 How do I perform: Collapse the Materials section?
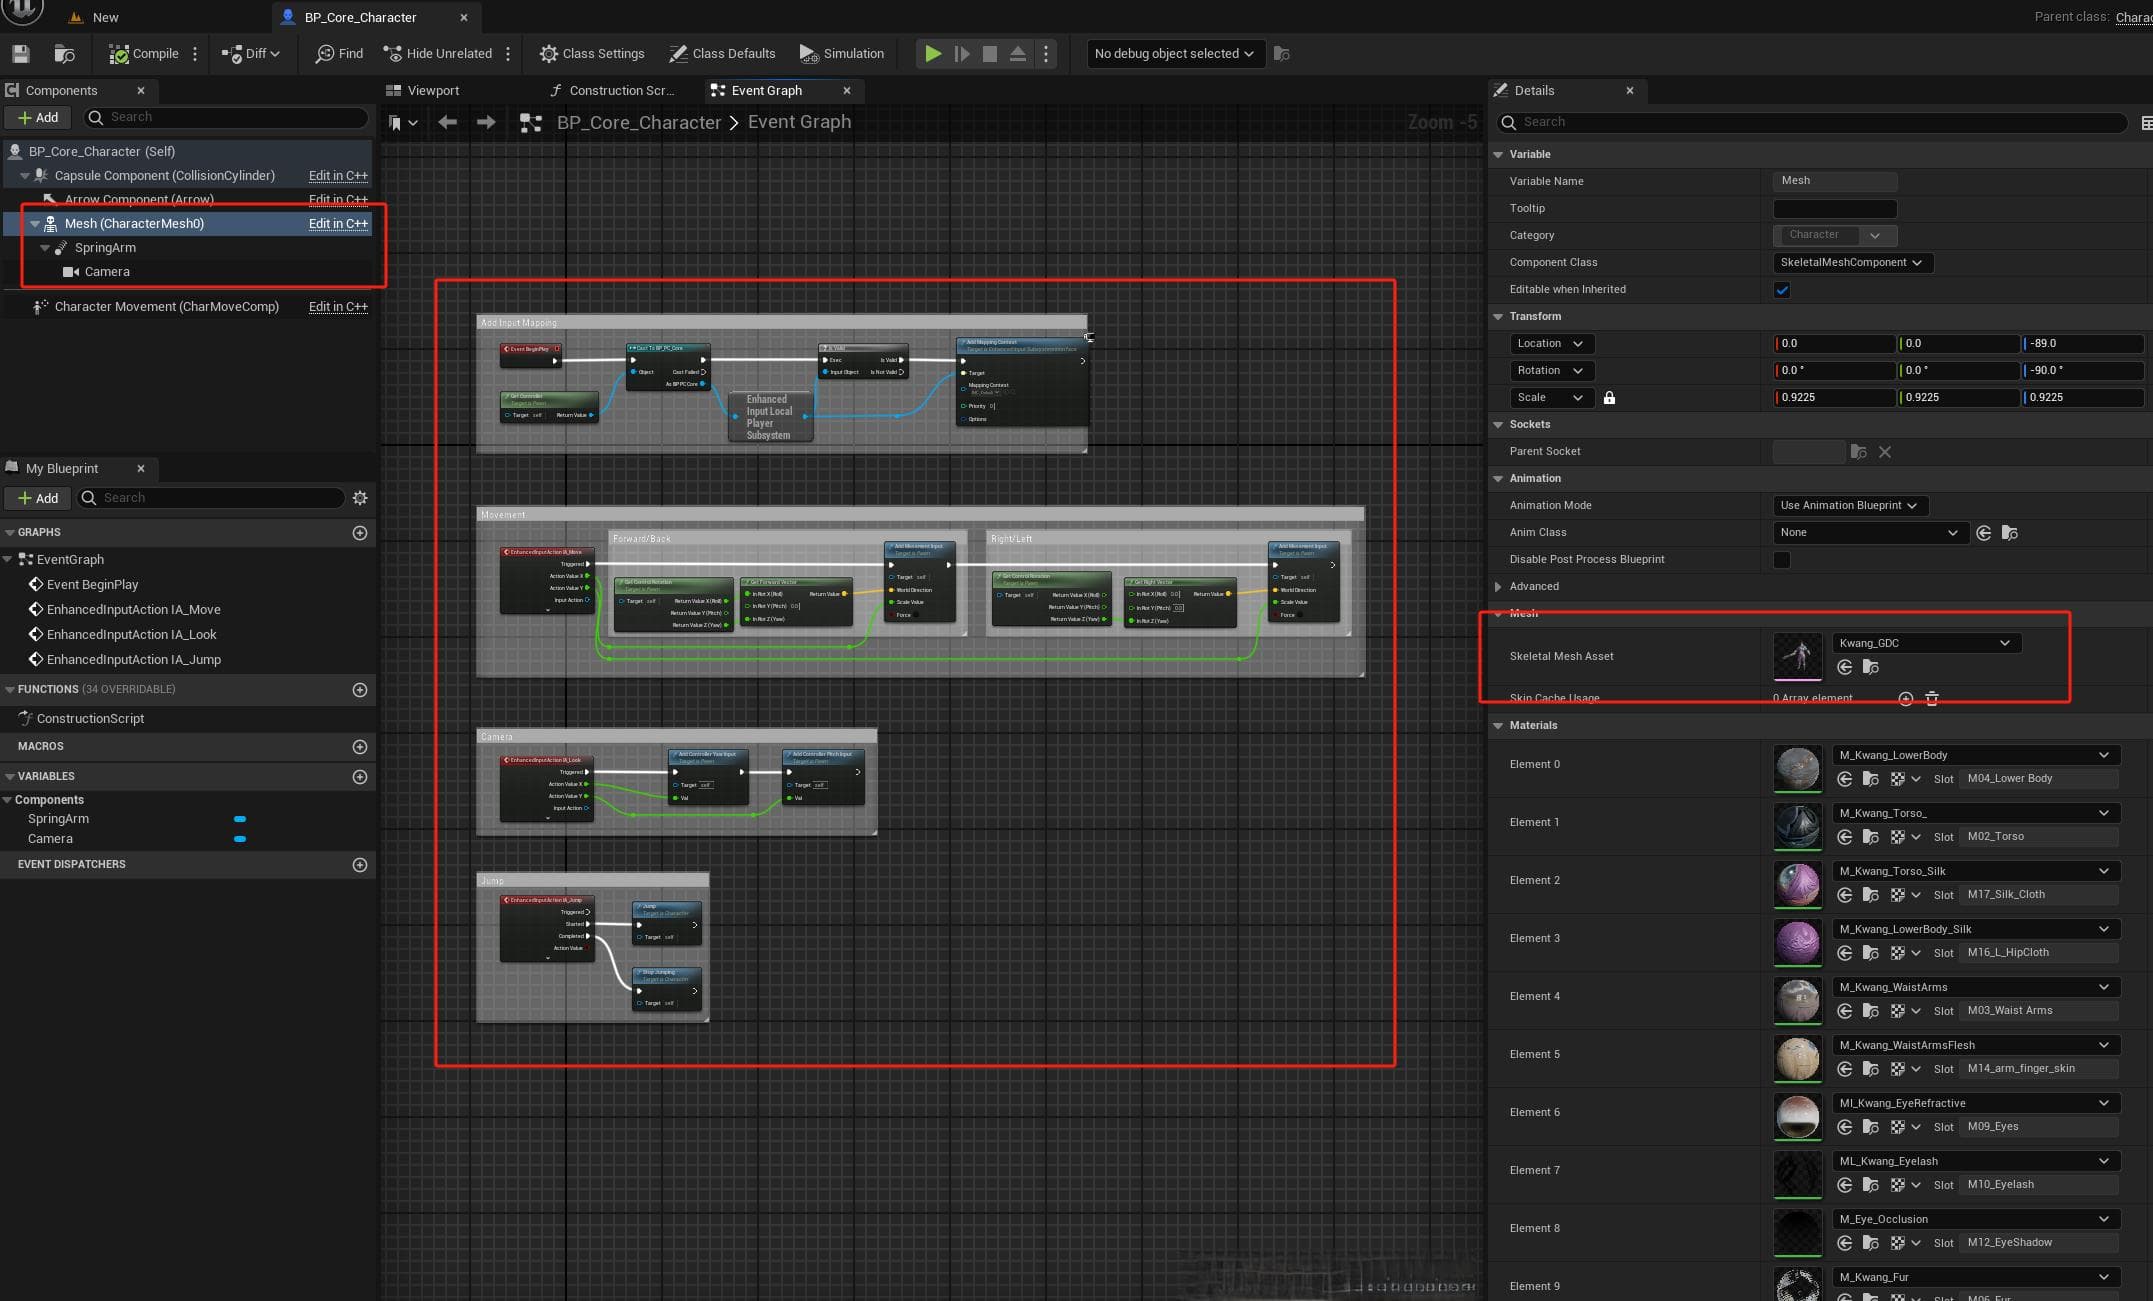[1498, 726]
